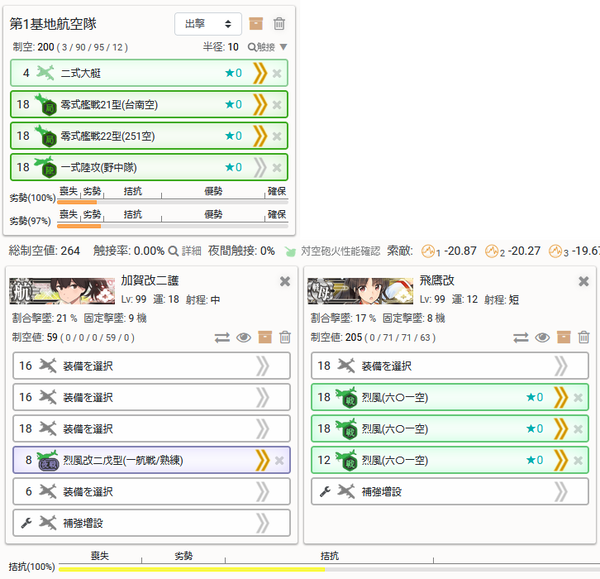Toggle visibility eye for 加賀改二護
The image size is (600, 579).
[243, 337]
